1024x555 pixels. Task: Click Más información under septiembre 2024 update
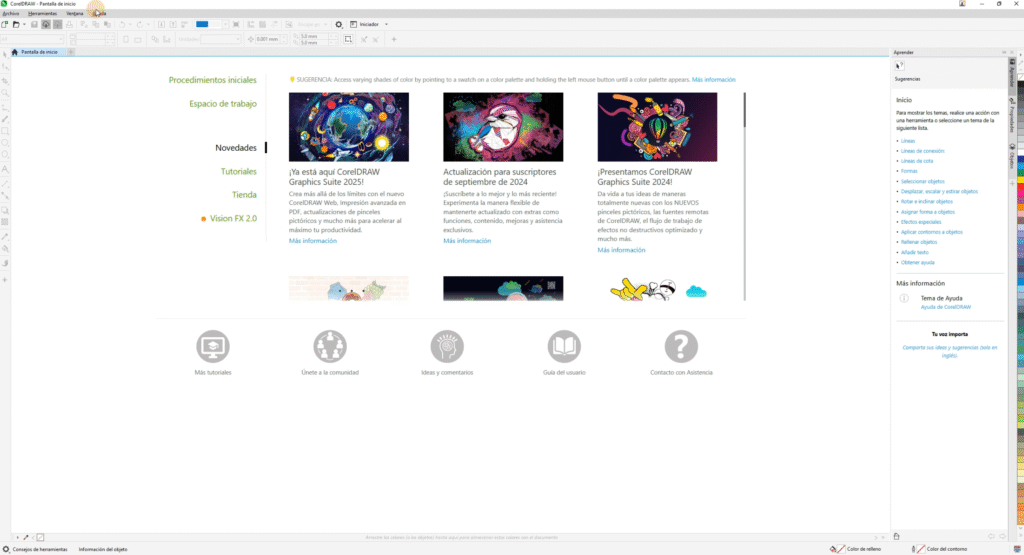point(467,241)
